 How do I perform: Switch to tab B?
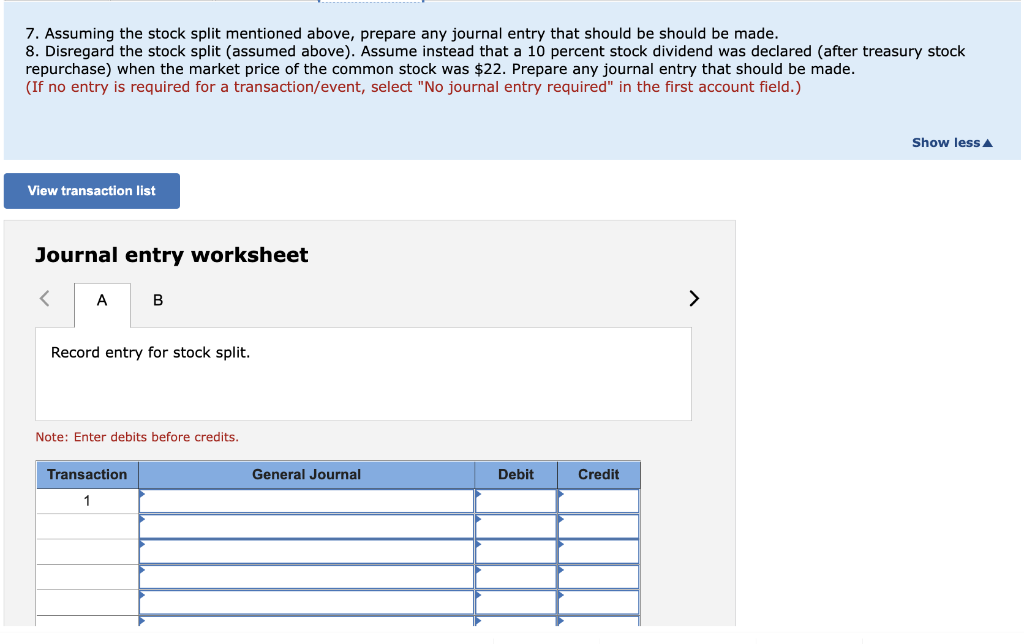click(x=157, y=300)
